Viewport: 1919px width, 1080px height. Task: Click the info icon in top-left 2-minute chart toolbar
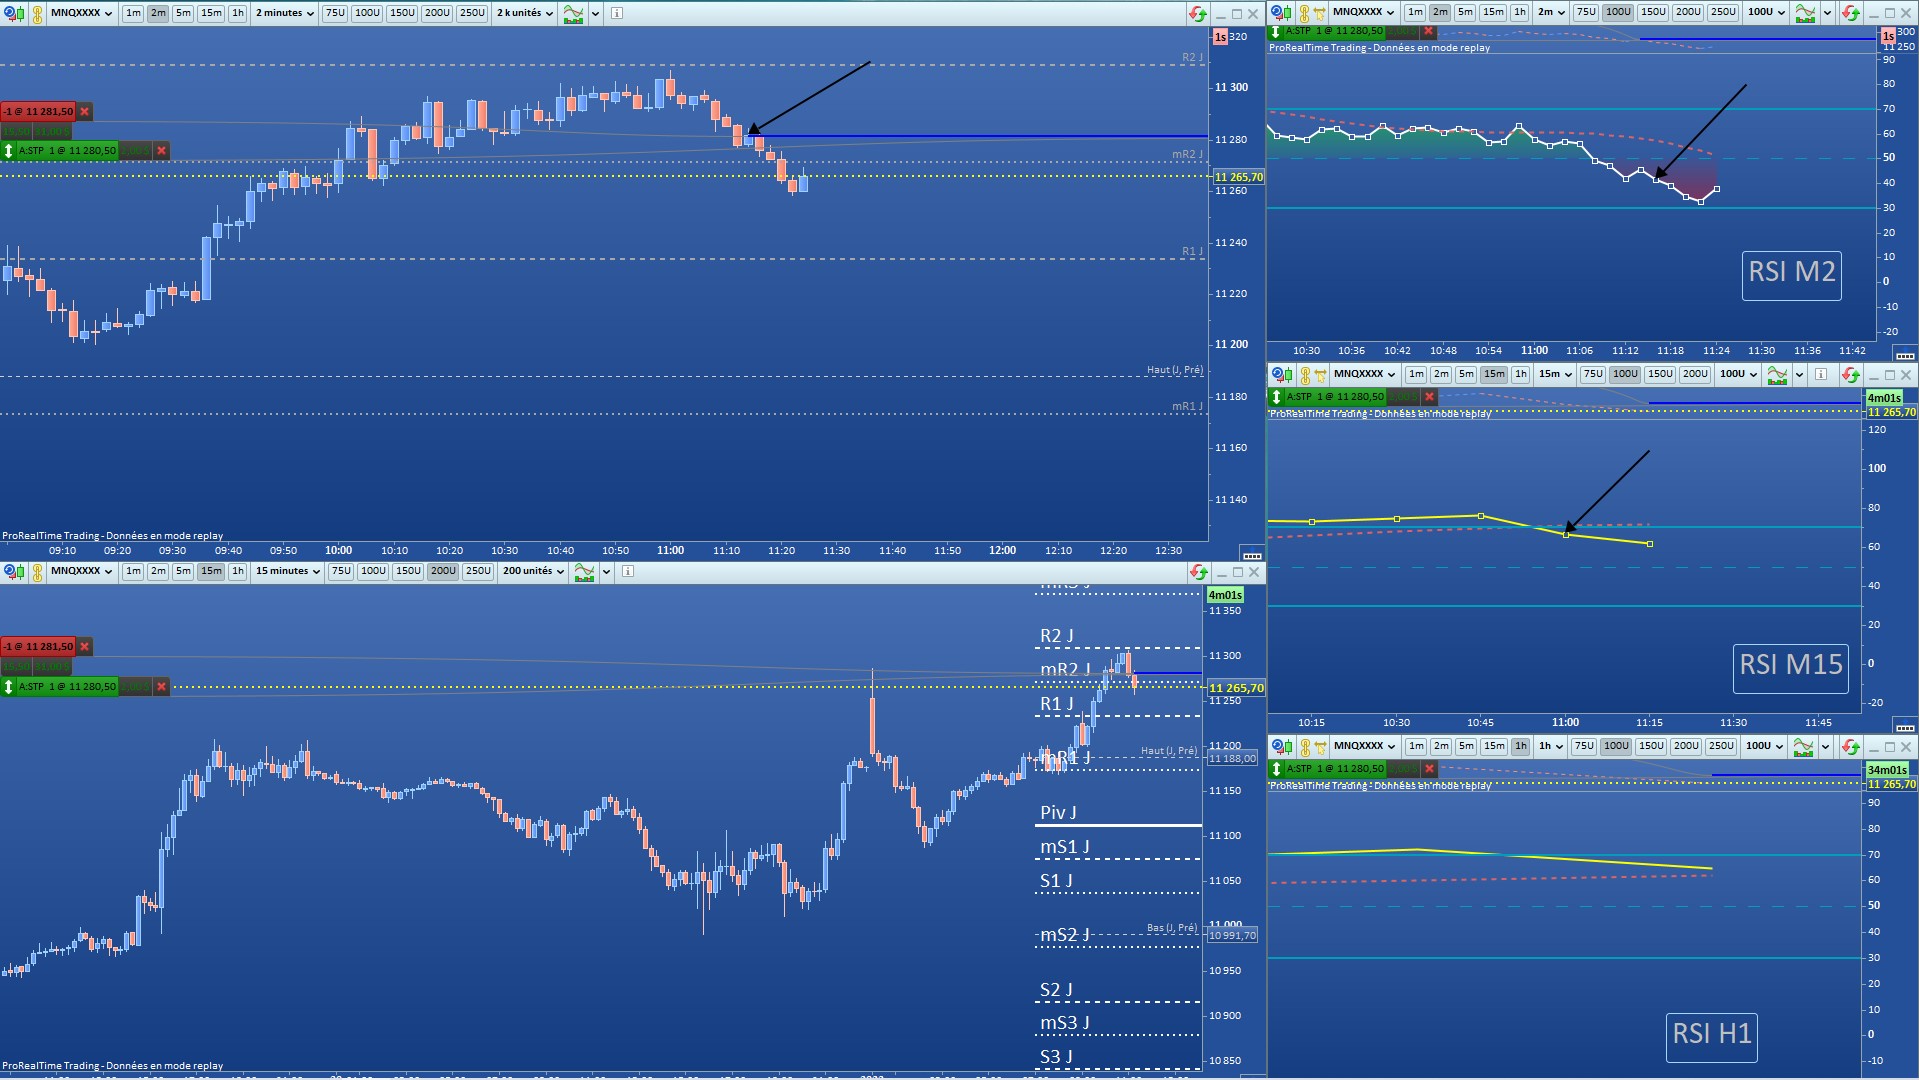click(x=617, y=14)
